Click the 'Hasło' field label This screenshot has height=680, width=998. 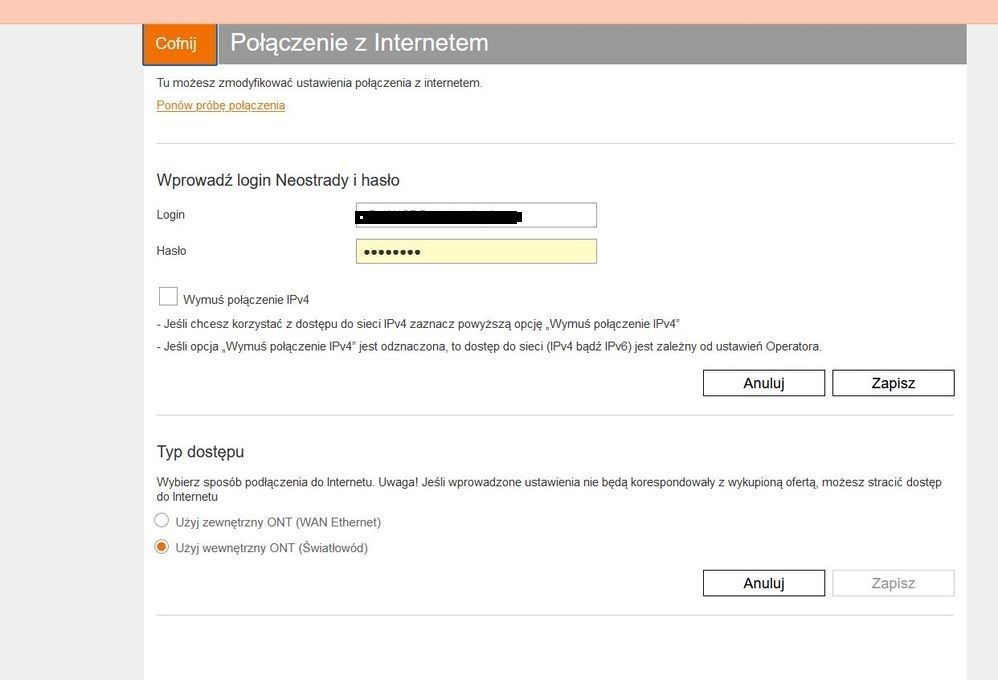(172, 251)
